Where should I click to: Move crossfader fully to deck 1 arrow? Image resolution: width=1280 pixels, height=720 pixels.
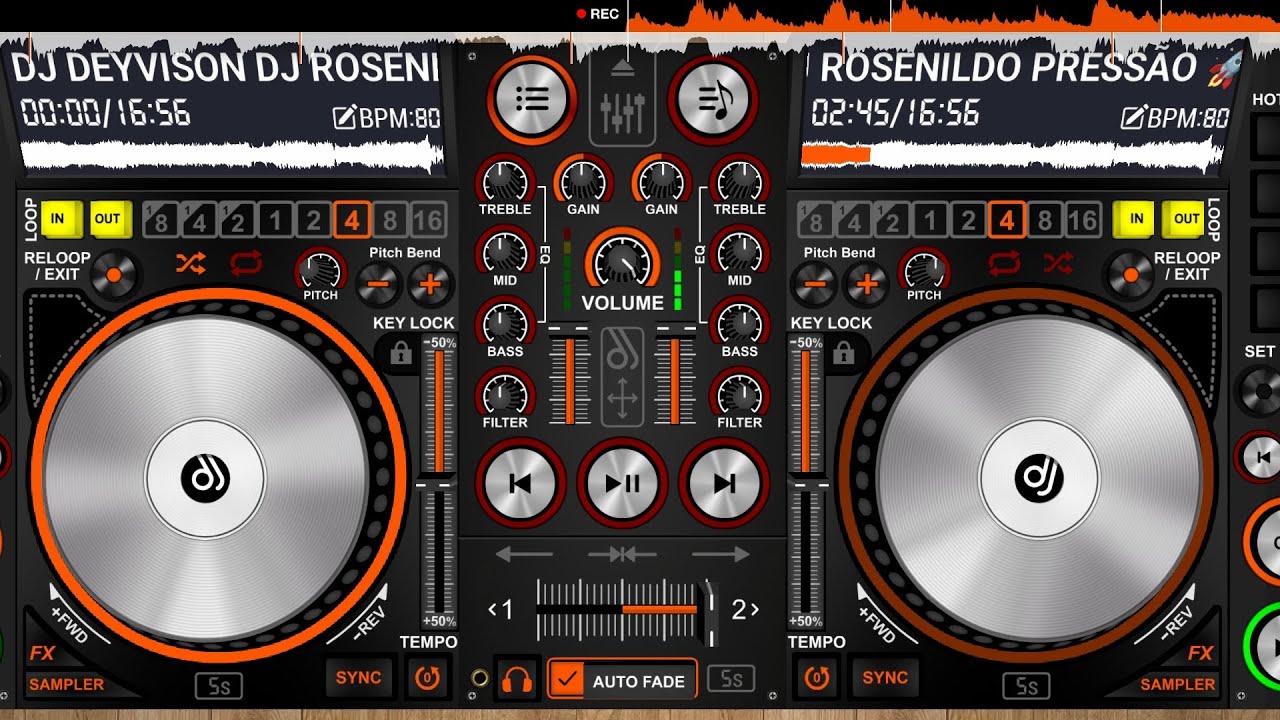[524, 553]
